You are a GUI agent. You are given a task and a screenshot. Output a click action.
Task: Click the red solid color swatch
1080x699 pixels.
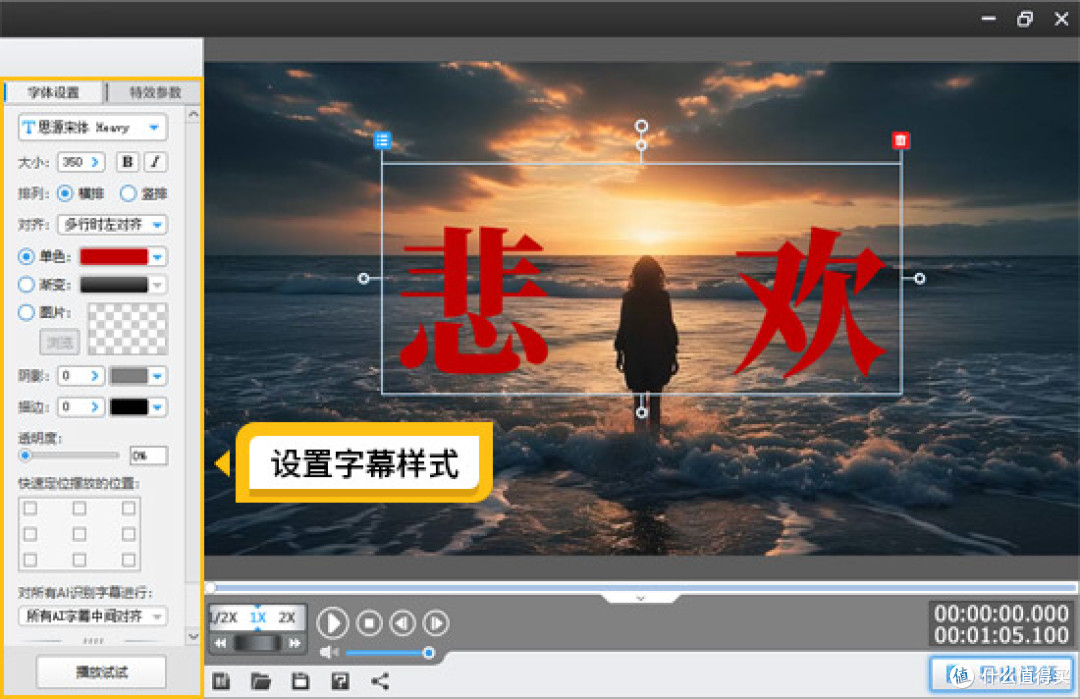click(114, 257)
